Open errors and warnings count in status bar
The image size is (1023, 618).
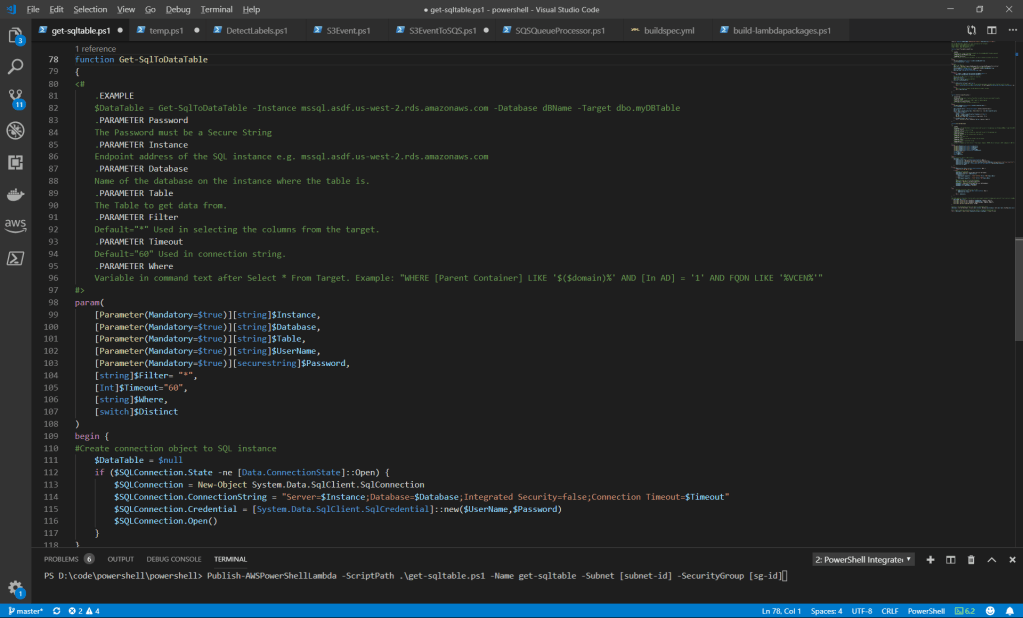[x=84, y=611]
